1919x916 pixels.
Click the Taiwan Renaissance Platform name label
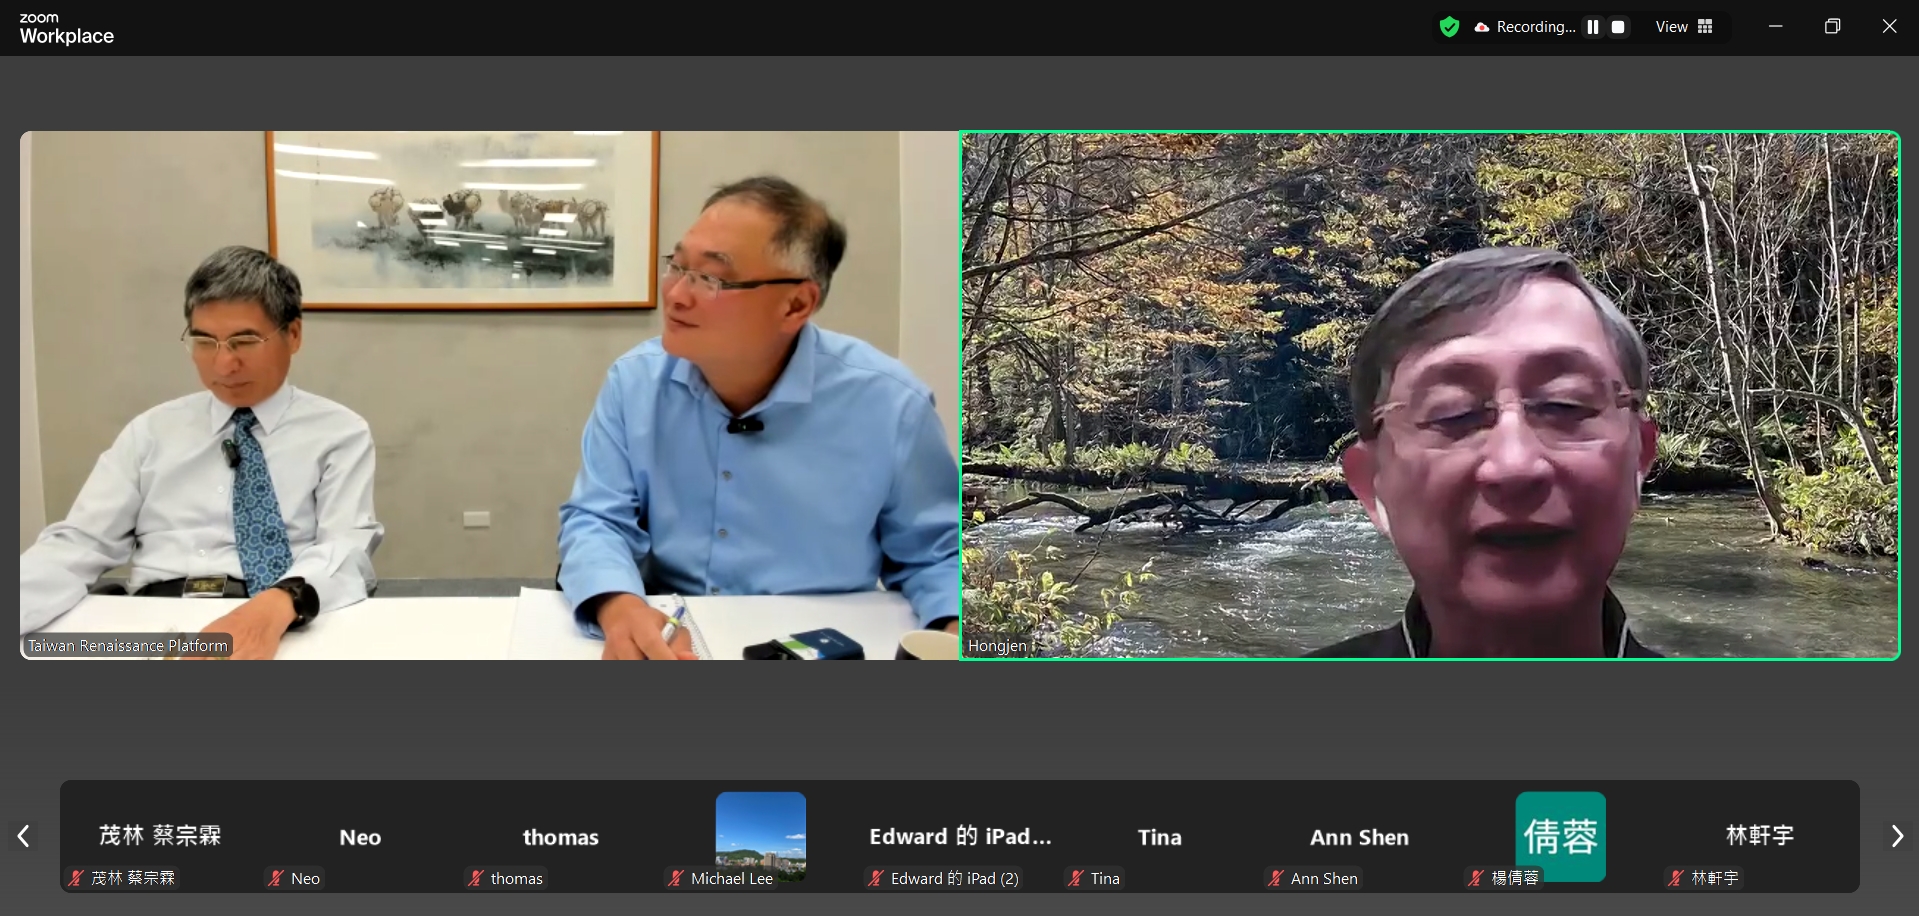[128, 646]
